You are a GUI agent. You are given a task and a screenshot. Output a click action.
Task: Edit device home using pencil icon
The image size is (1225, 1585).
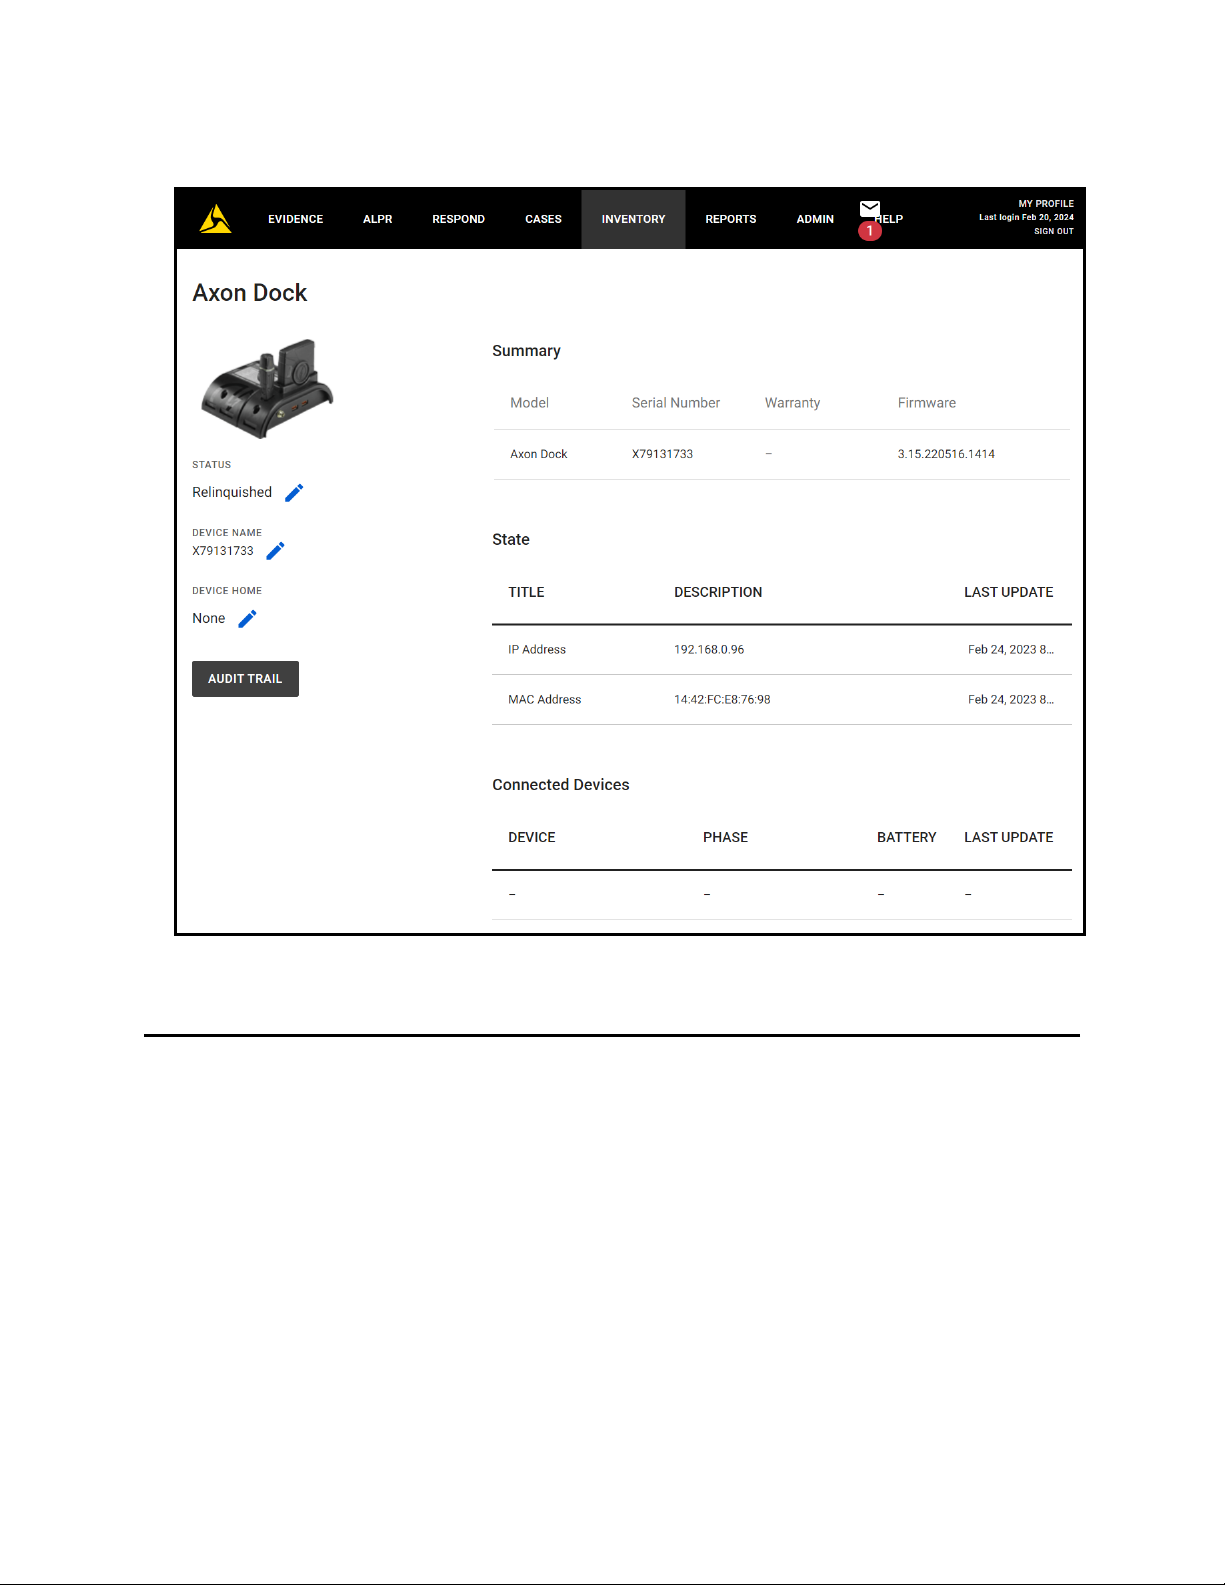pyautogui.click(x=248, y=619)
